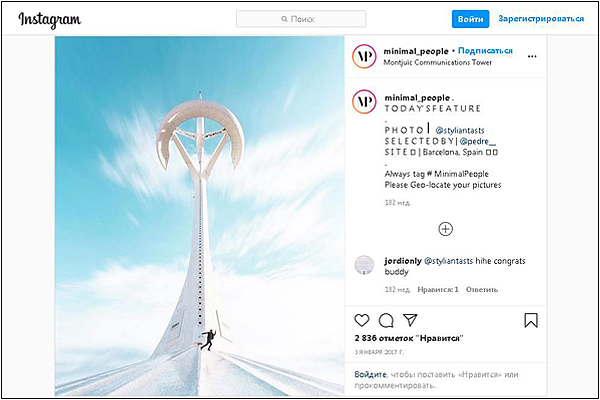
Task: Click the 182 нед. caption timestamp
Action: point(398,202)
